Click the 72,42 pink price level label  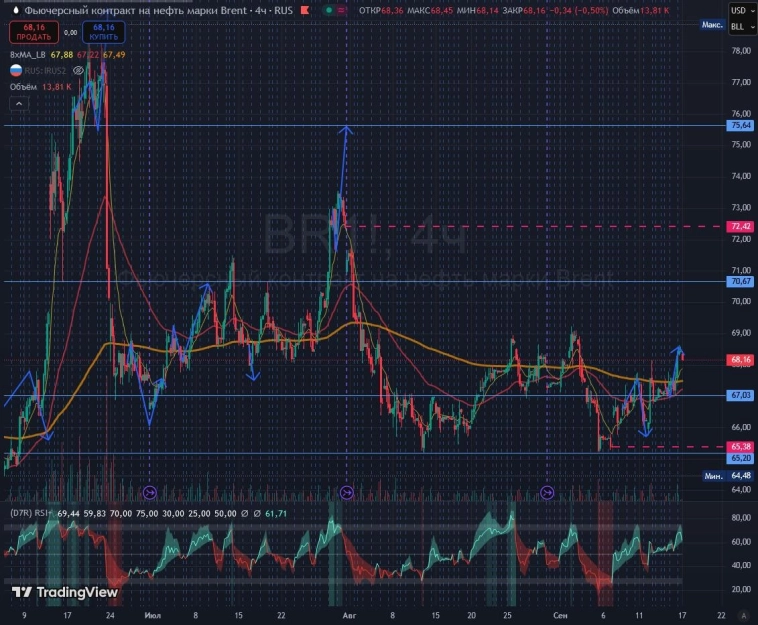click(x=741, y=227)
